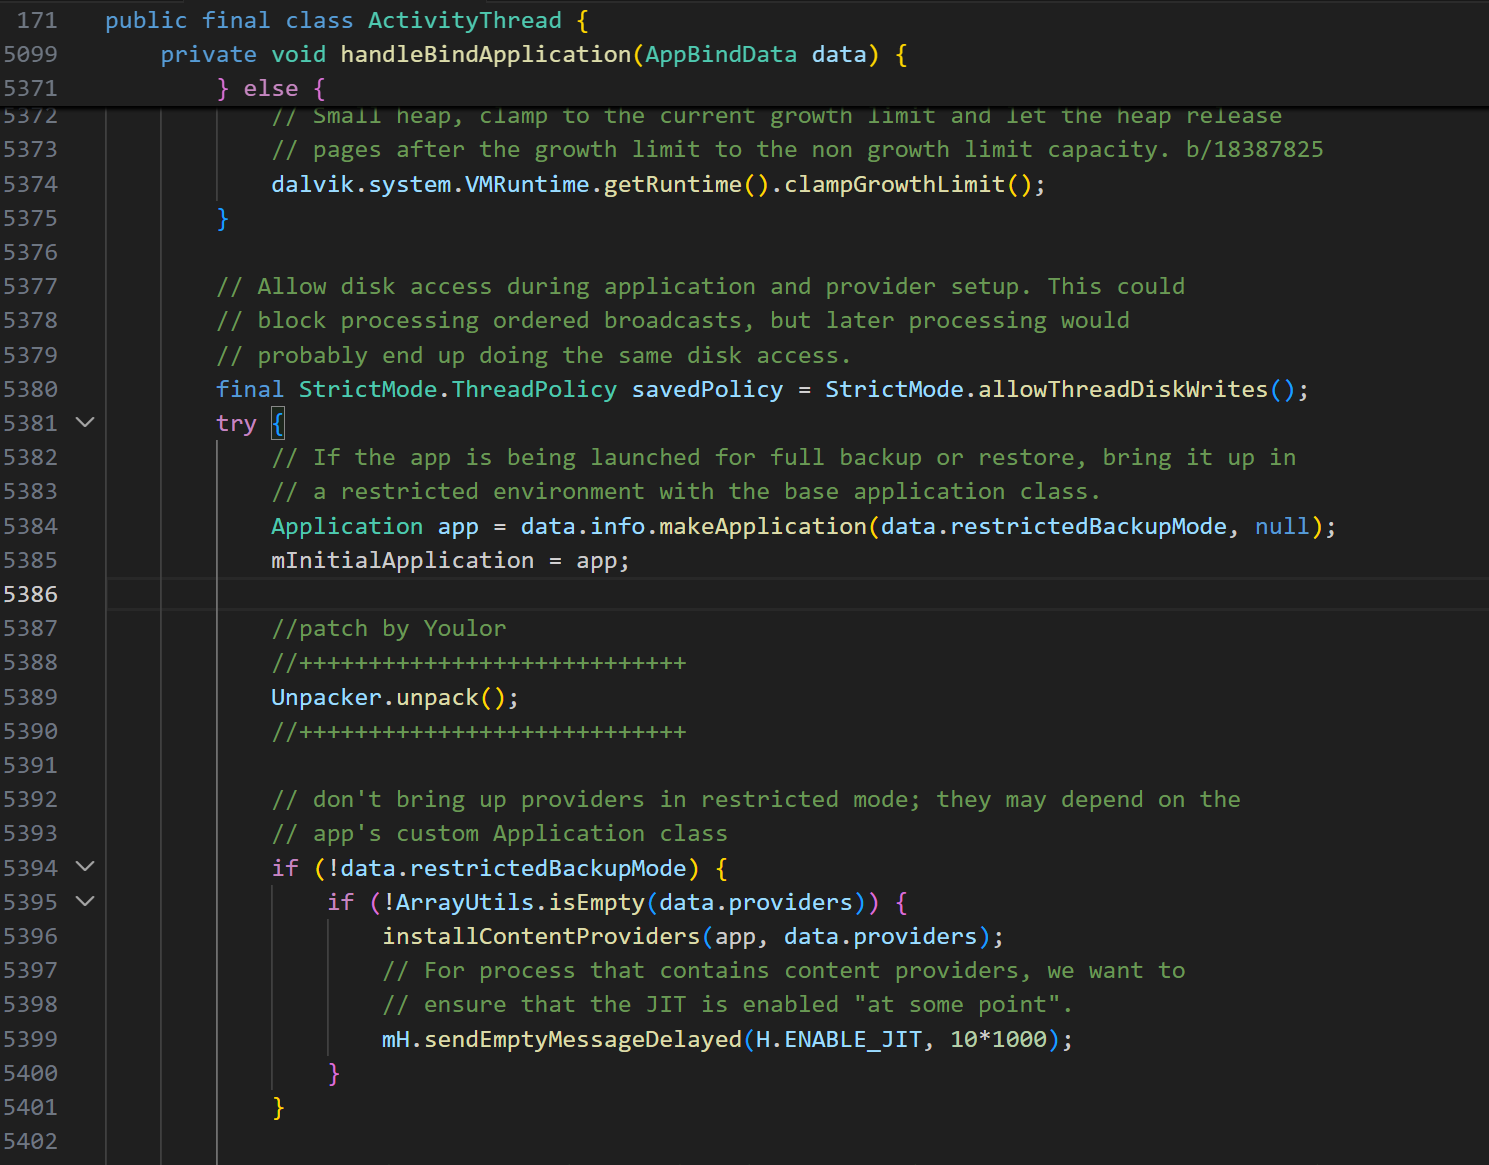This screenshot has width=1489, height=1165.
Task: Click the Unpacker class name
Action: click(326, 697)
